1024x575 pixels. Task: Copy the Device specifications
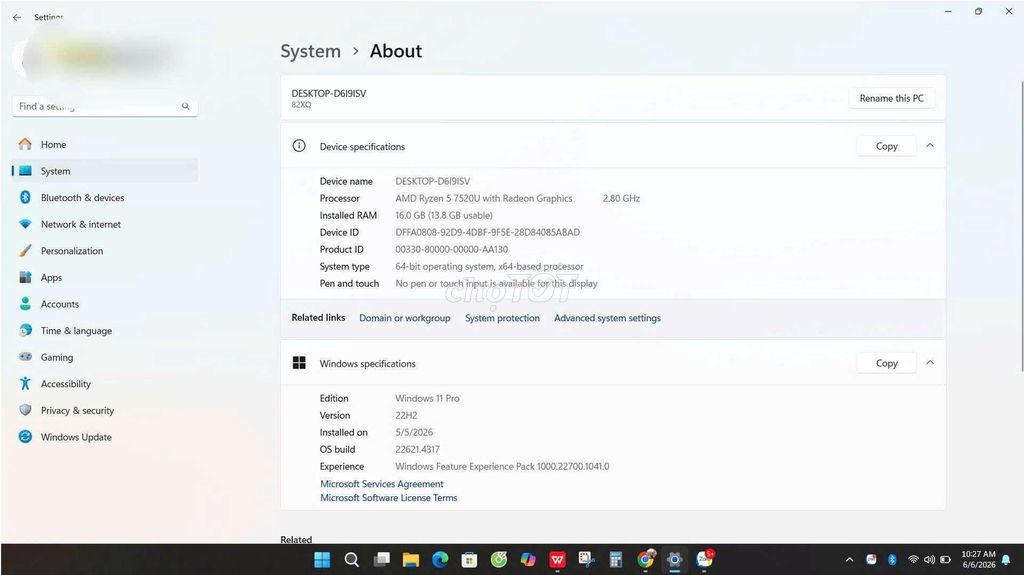coord(886,146)
